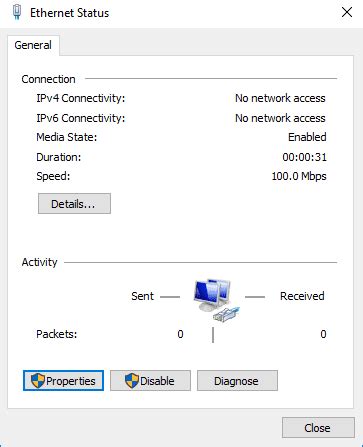Click the network computers activity icon
Screen dimensions: 363x447
click(212, 295)
